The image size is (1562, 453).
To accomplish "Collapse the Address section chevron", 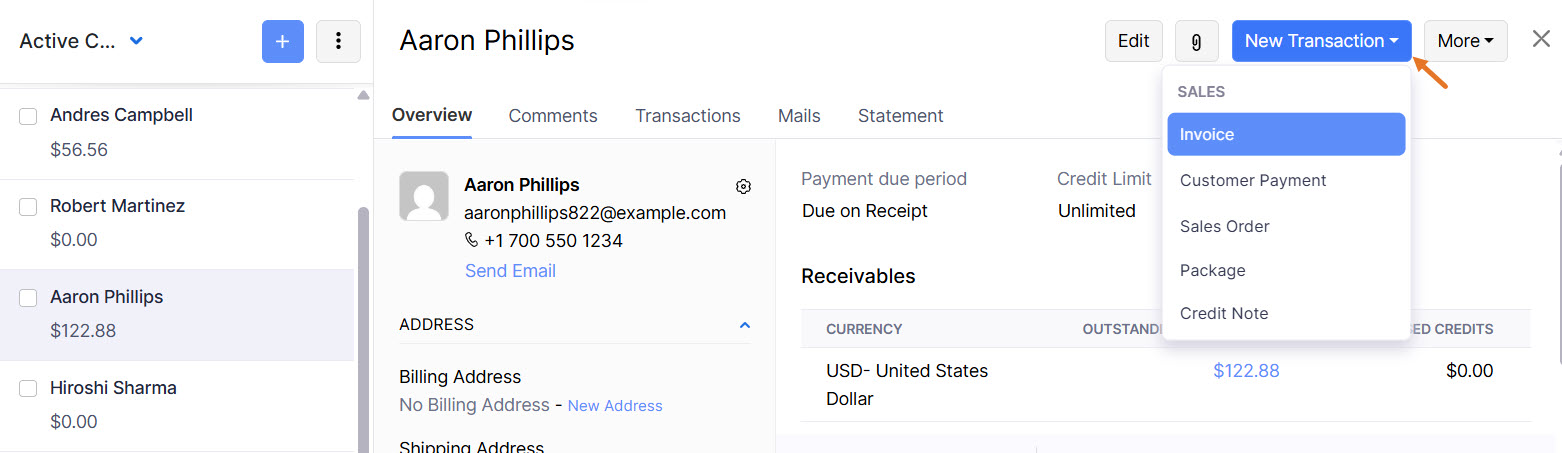I will coord(744,325).
